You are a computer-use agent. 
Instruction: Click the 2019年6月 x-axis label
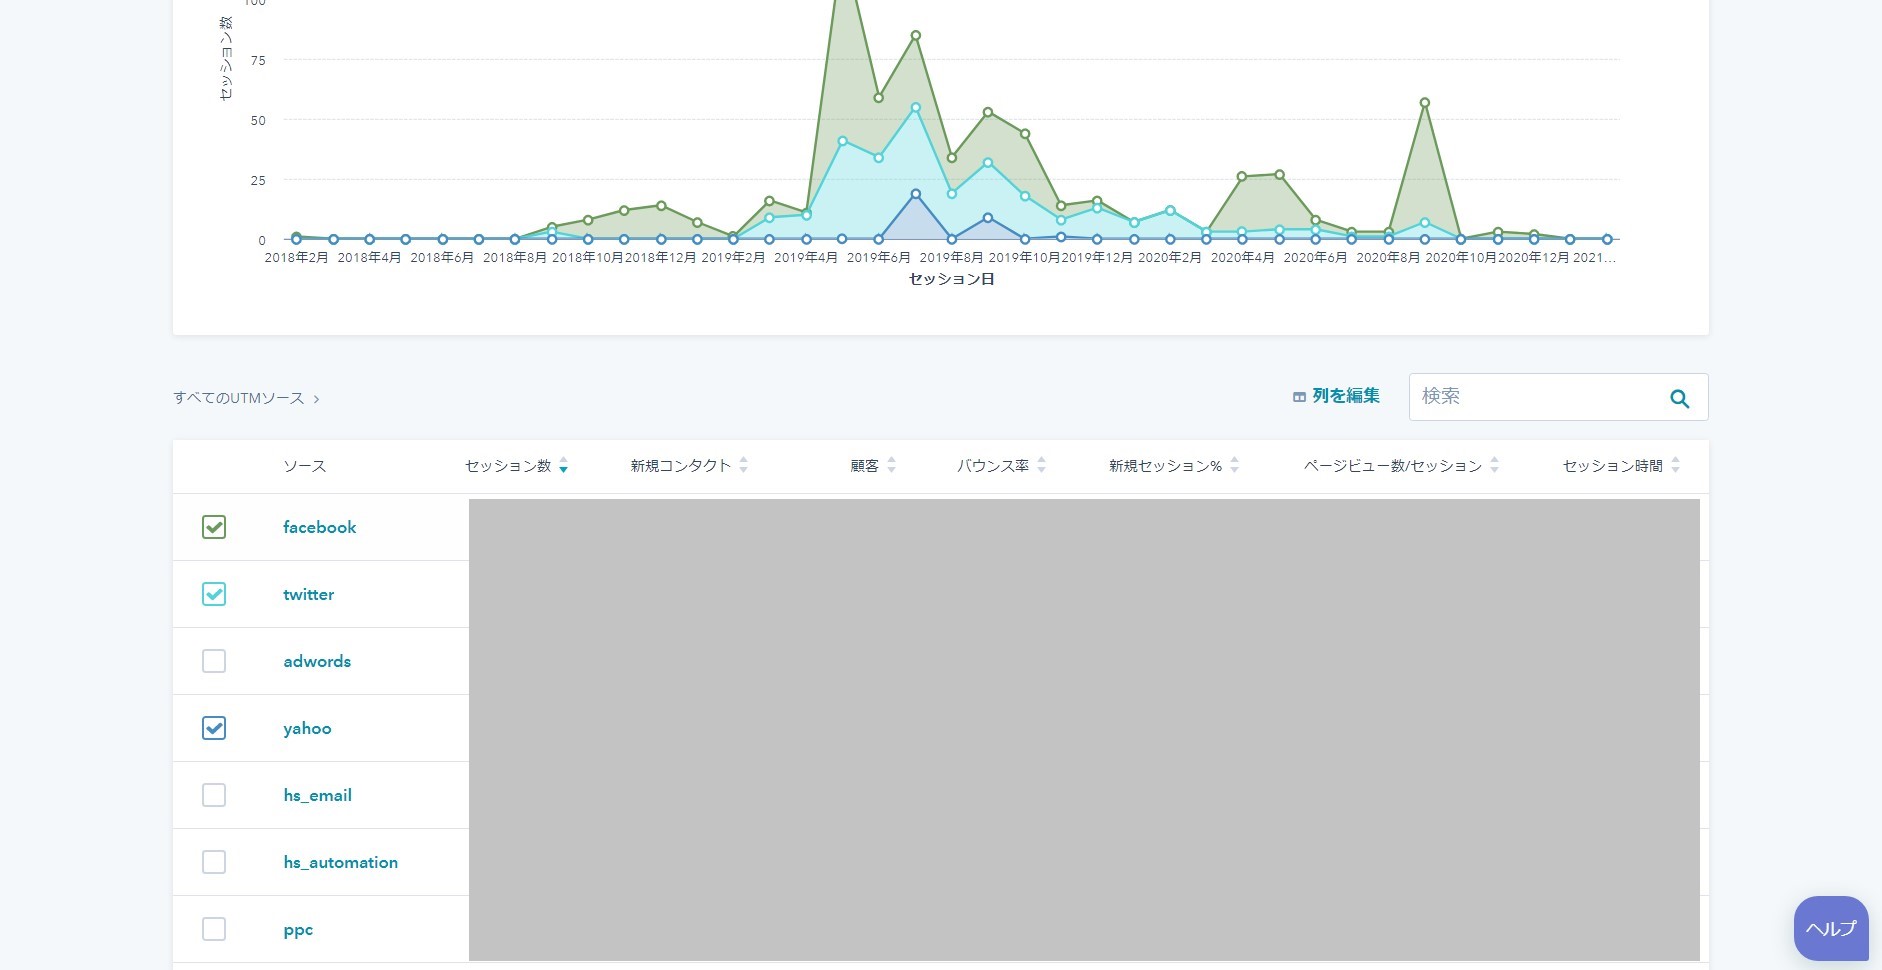[x=878, y=258]
